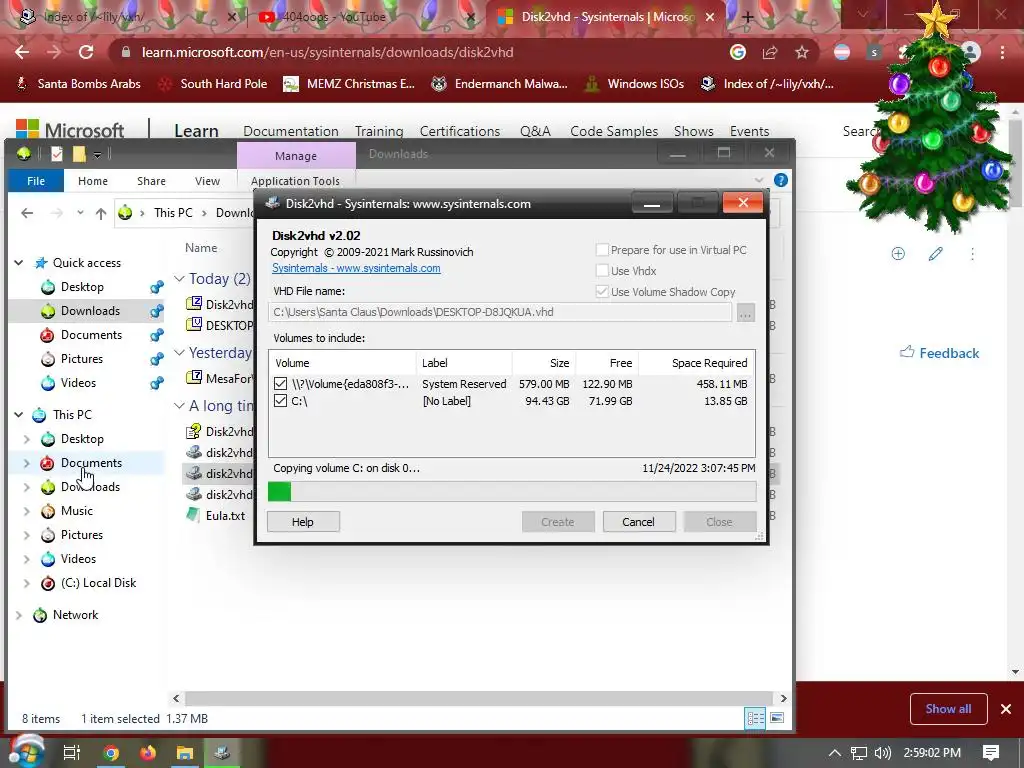Viewport: 1024px width, 768px height.
Task: Click Help button in Disk2vhd
Action: [303, 522]
